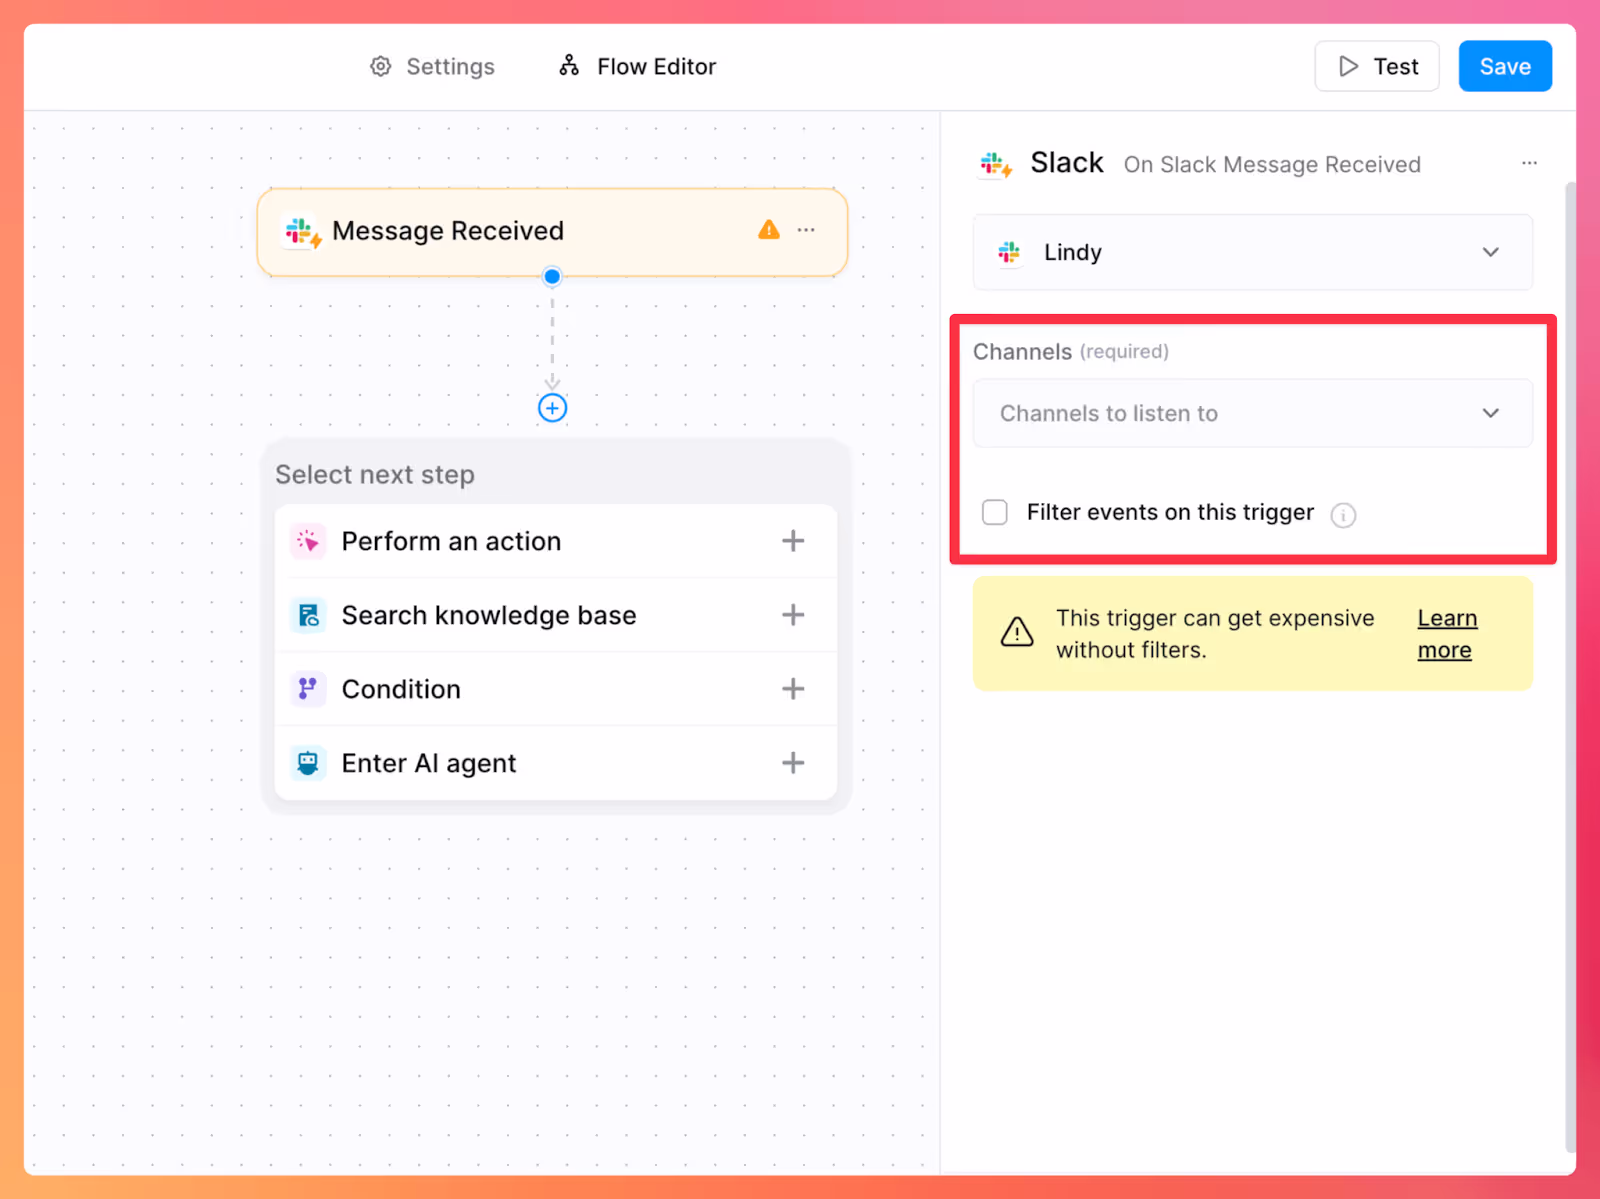Click 'This trigger can get expensive' text
The width and height of the screenshot is (1600, 1199).
point(1215,618)
